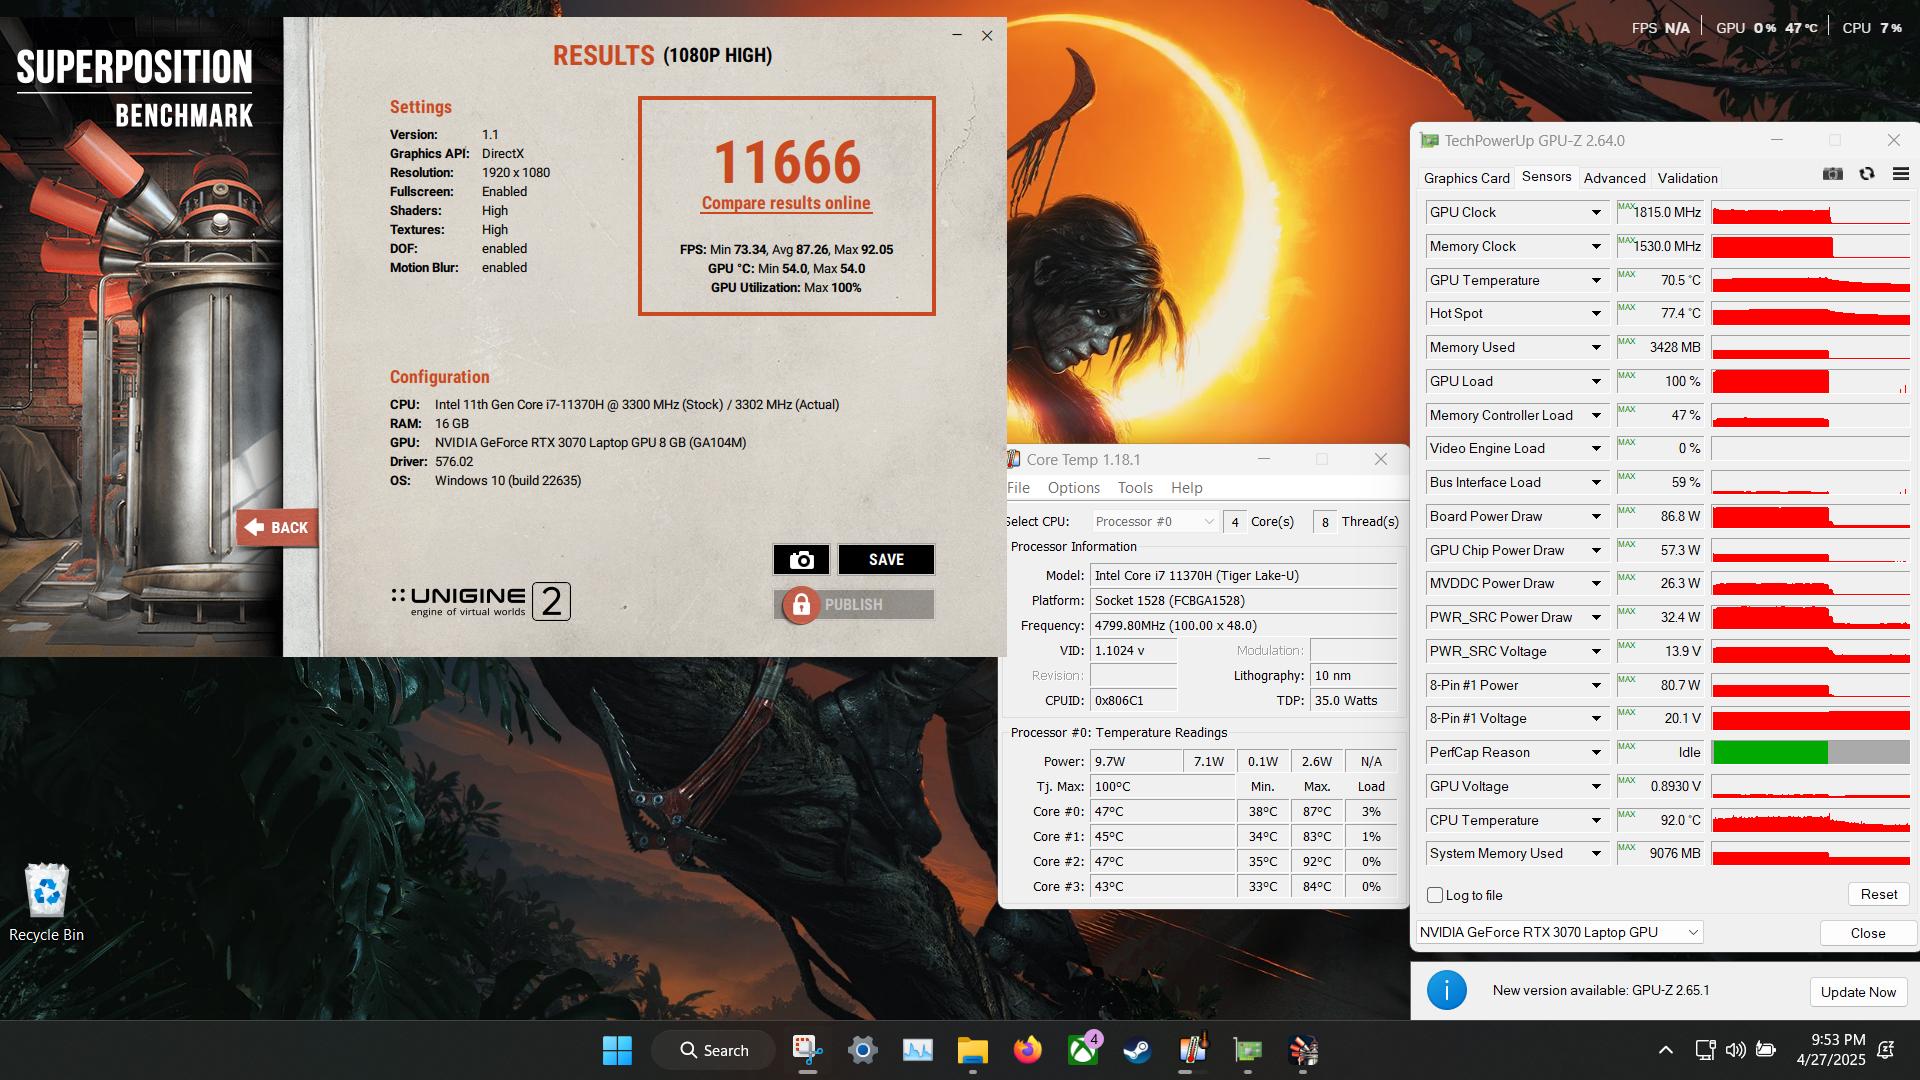Open the GPU Temperature sensor dropdown
The height and width of the screenshot is (1080, 1920).
point(1596,280)
